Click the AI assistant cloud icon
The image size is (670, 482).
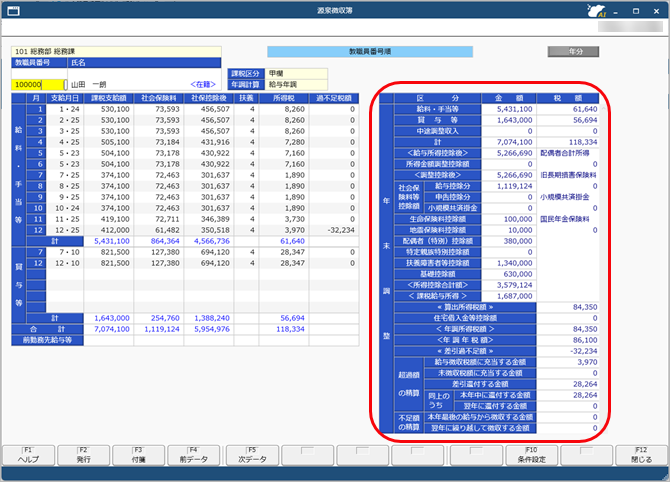click(x=596, y=11)
